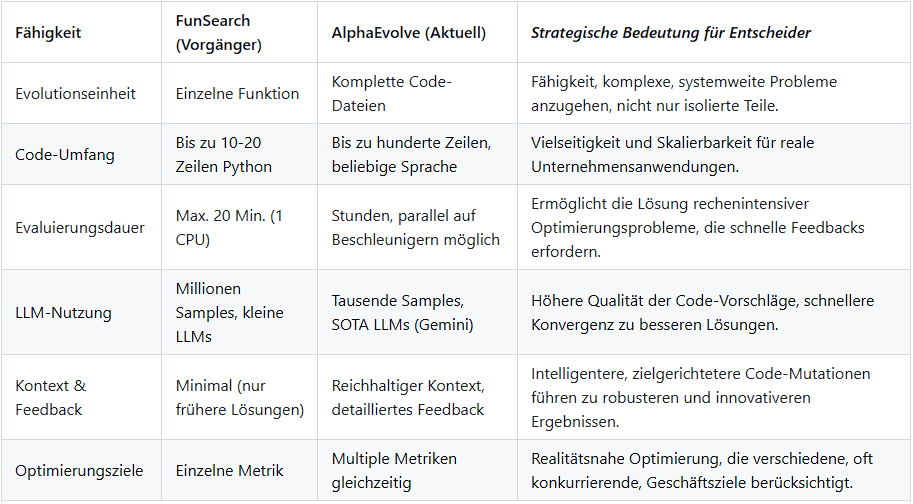This screenshot has height=504, width=913.
Task: Click the 'Millionen Samples, kleine LLMs' cell
Action: coord(229,312)
